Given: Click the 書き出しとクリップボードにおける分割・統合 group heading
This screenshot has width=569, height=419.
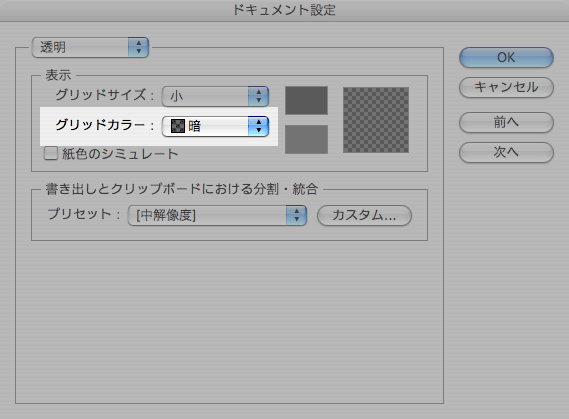Looking at the screenshot, I should click(x=182, y=189).
